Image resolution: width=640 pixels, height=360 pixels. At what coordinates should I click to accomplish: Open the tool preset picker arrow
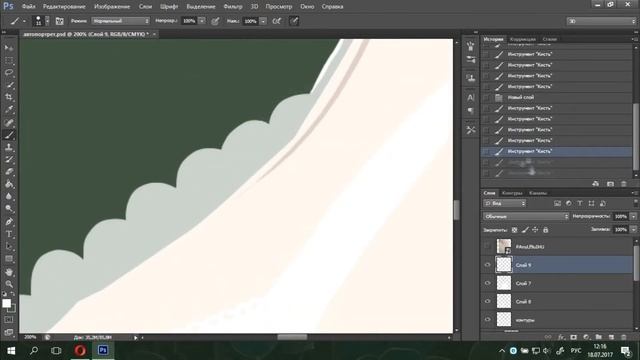point(24,21)
